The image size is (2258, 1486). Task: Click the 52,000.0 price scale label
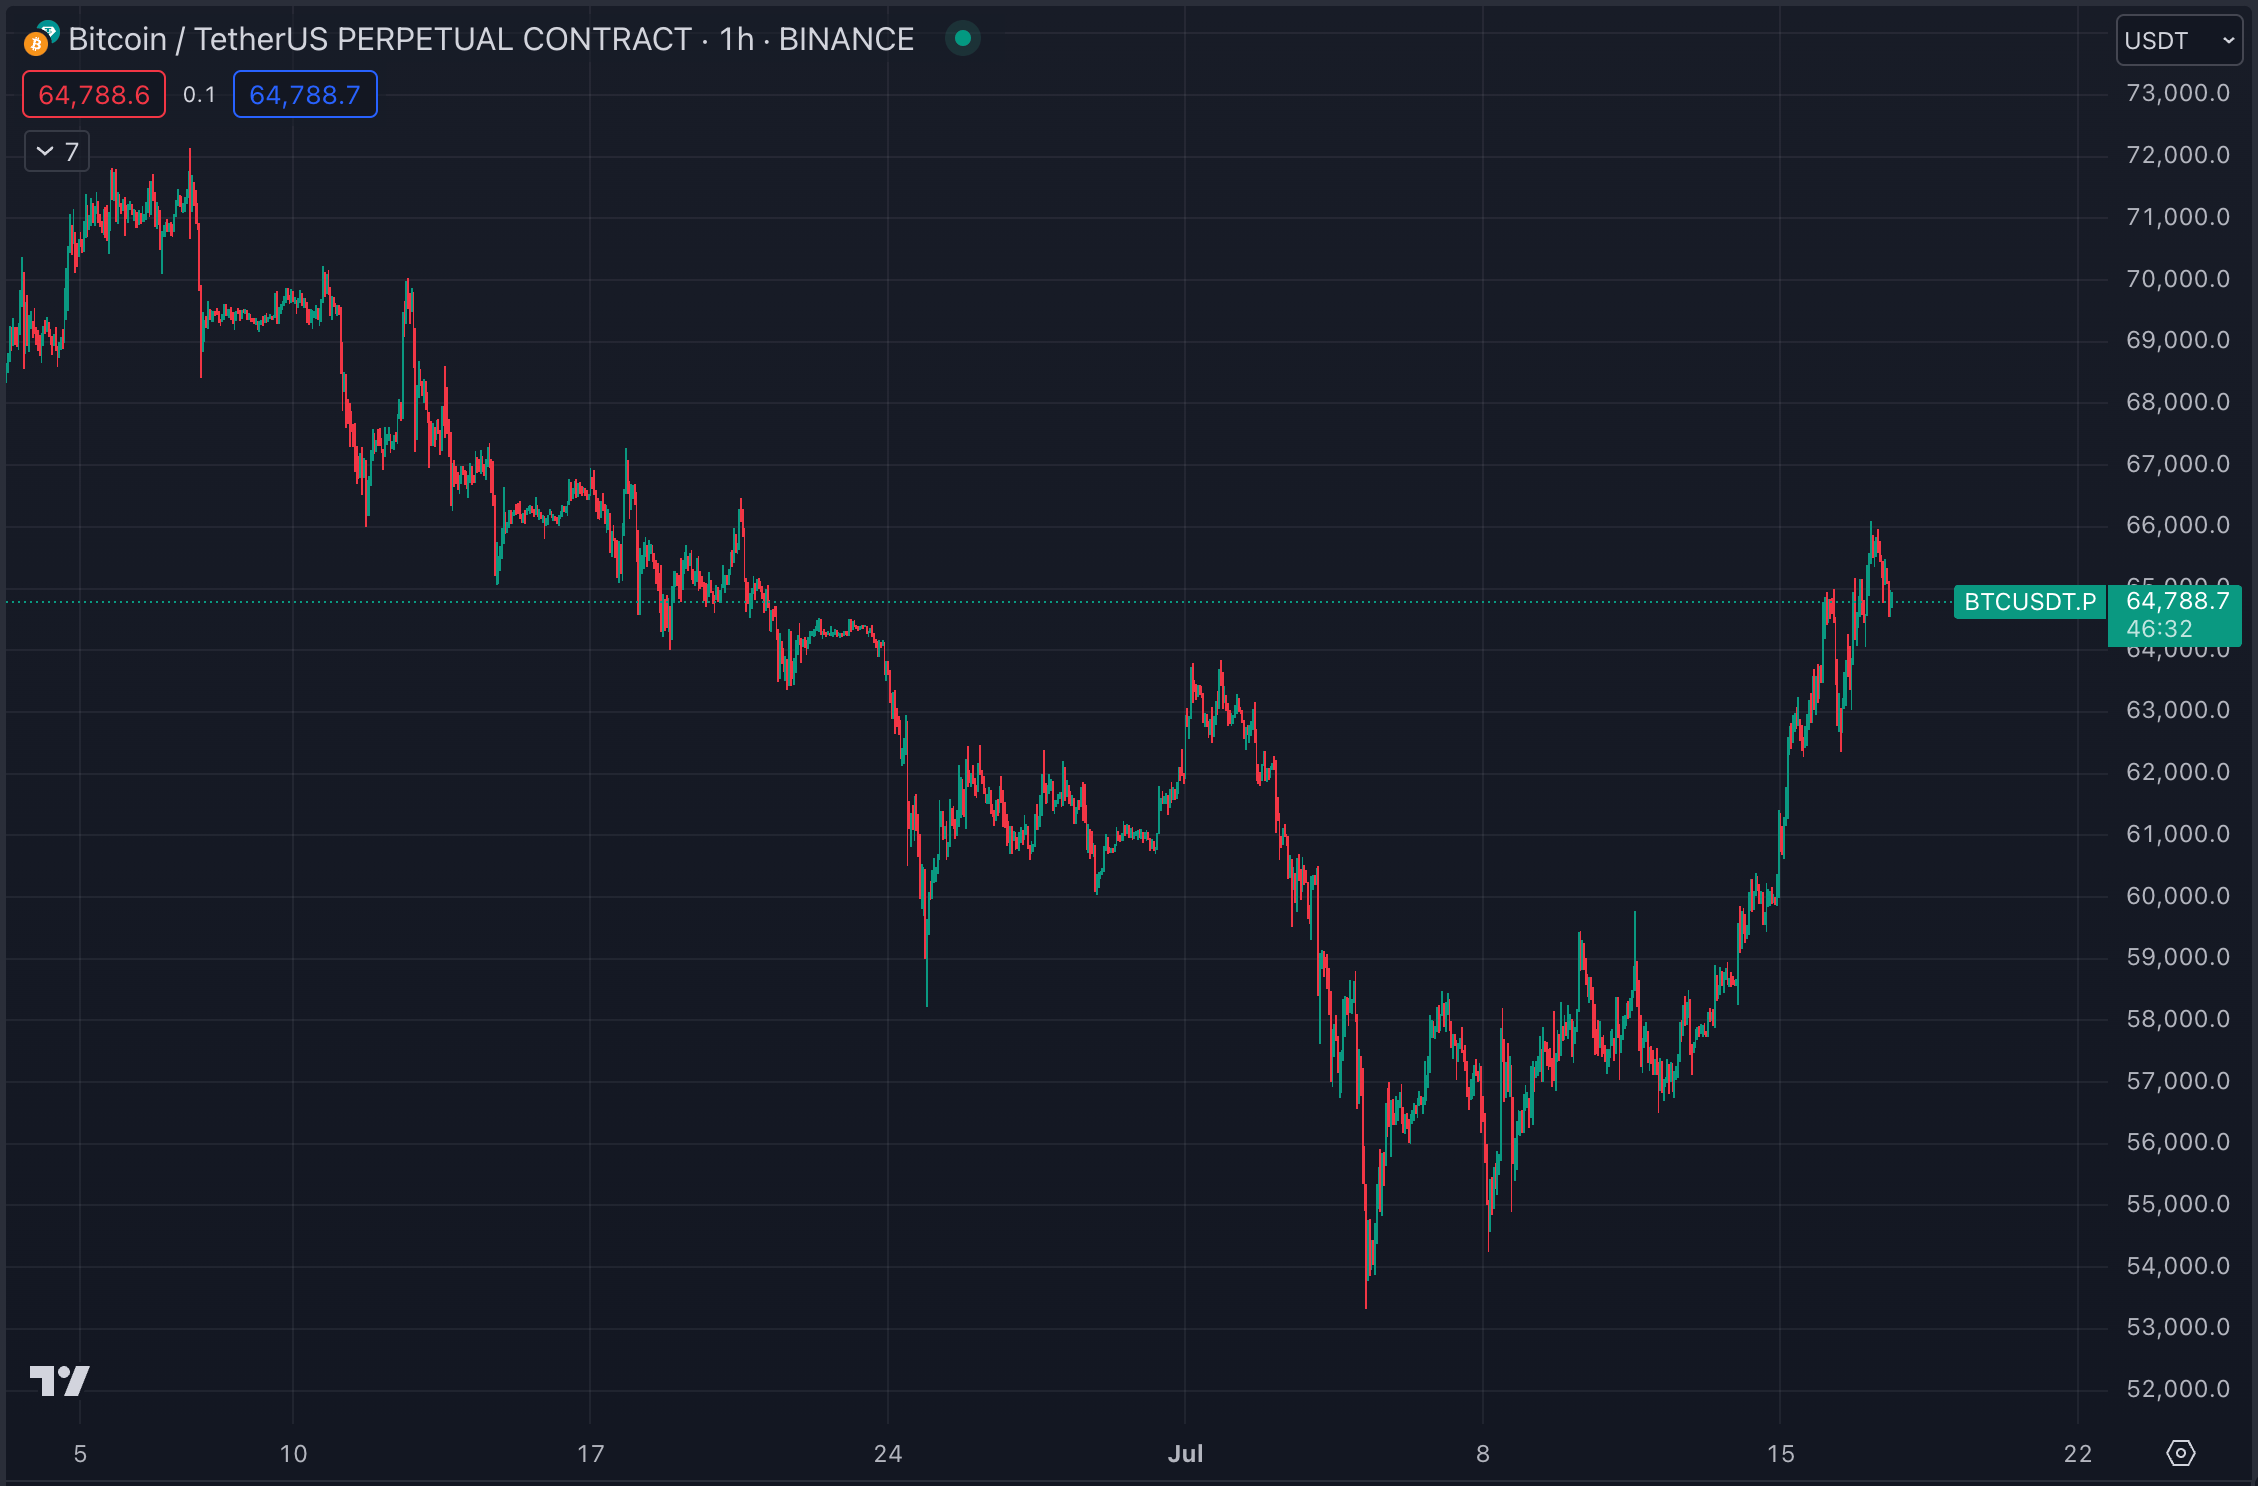[2177, 1388]
